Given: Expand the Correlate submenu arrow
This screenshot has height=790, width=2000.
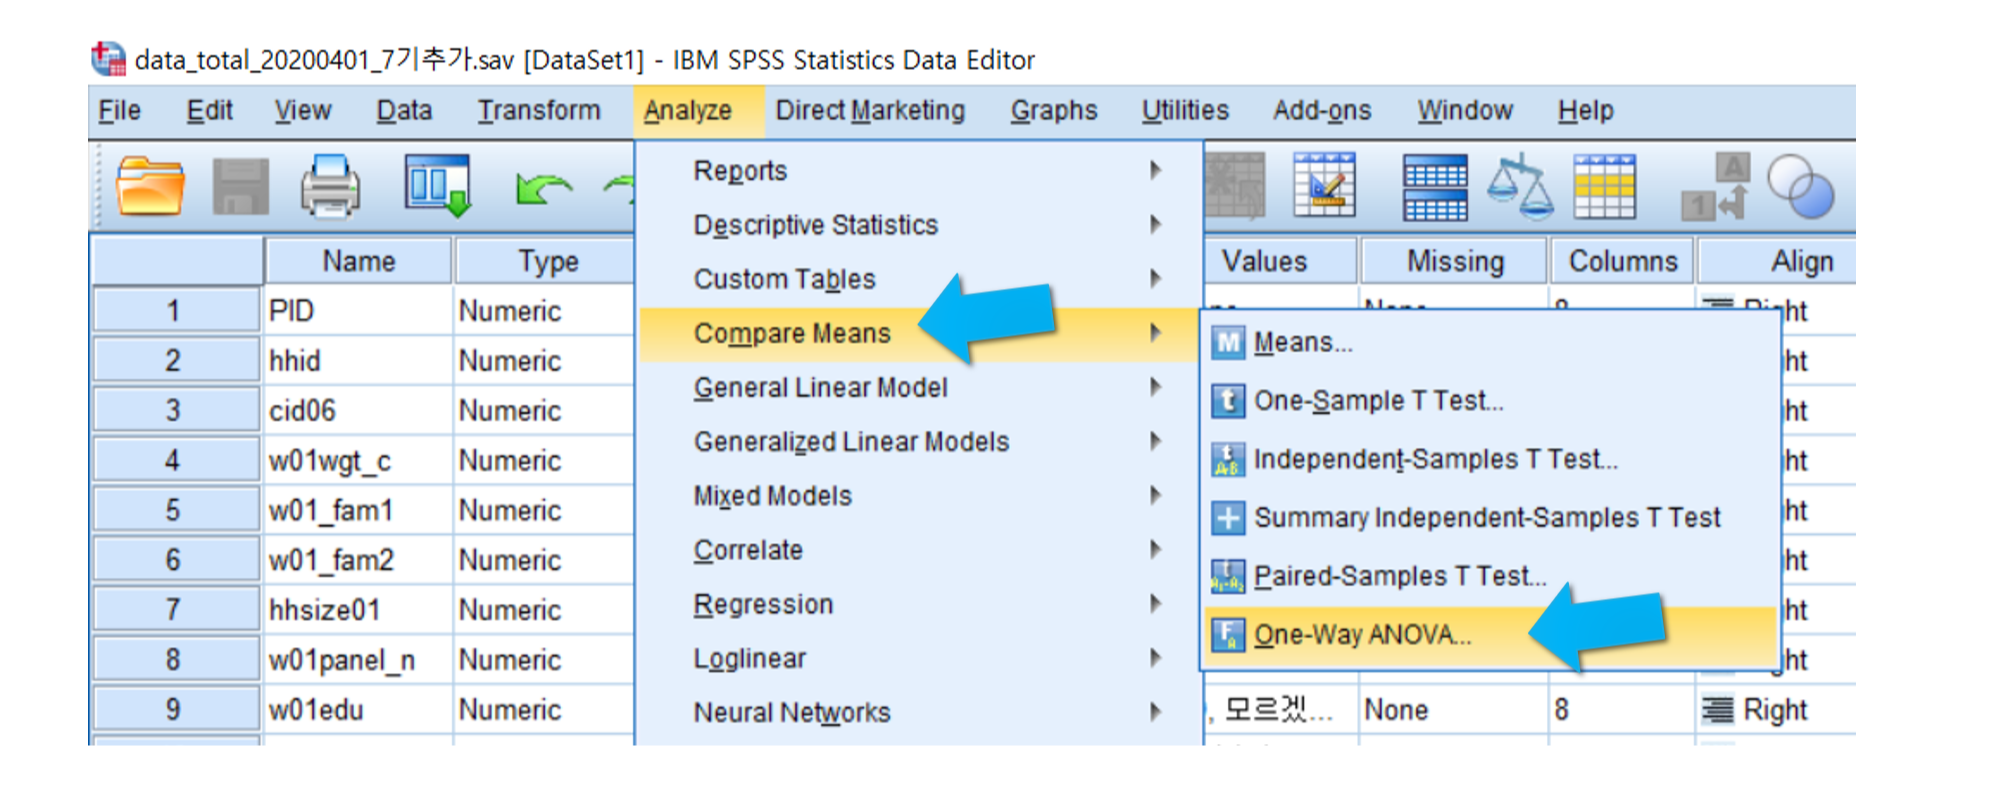Looking at the screenshot, I should point(1155,549).
